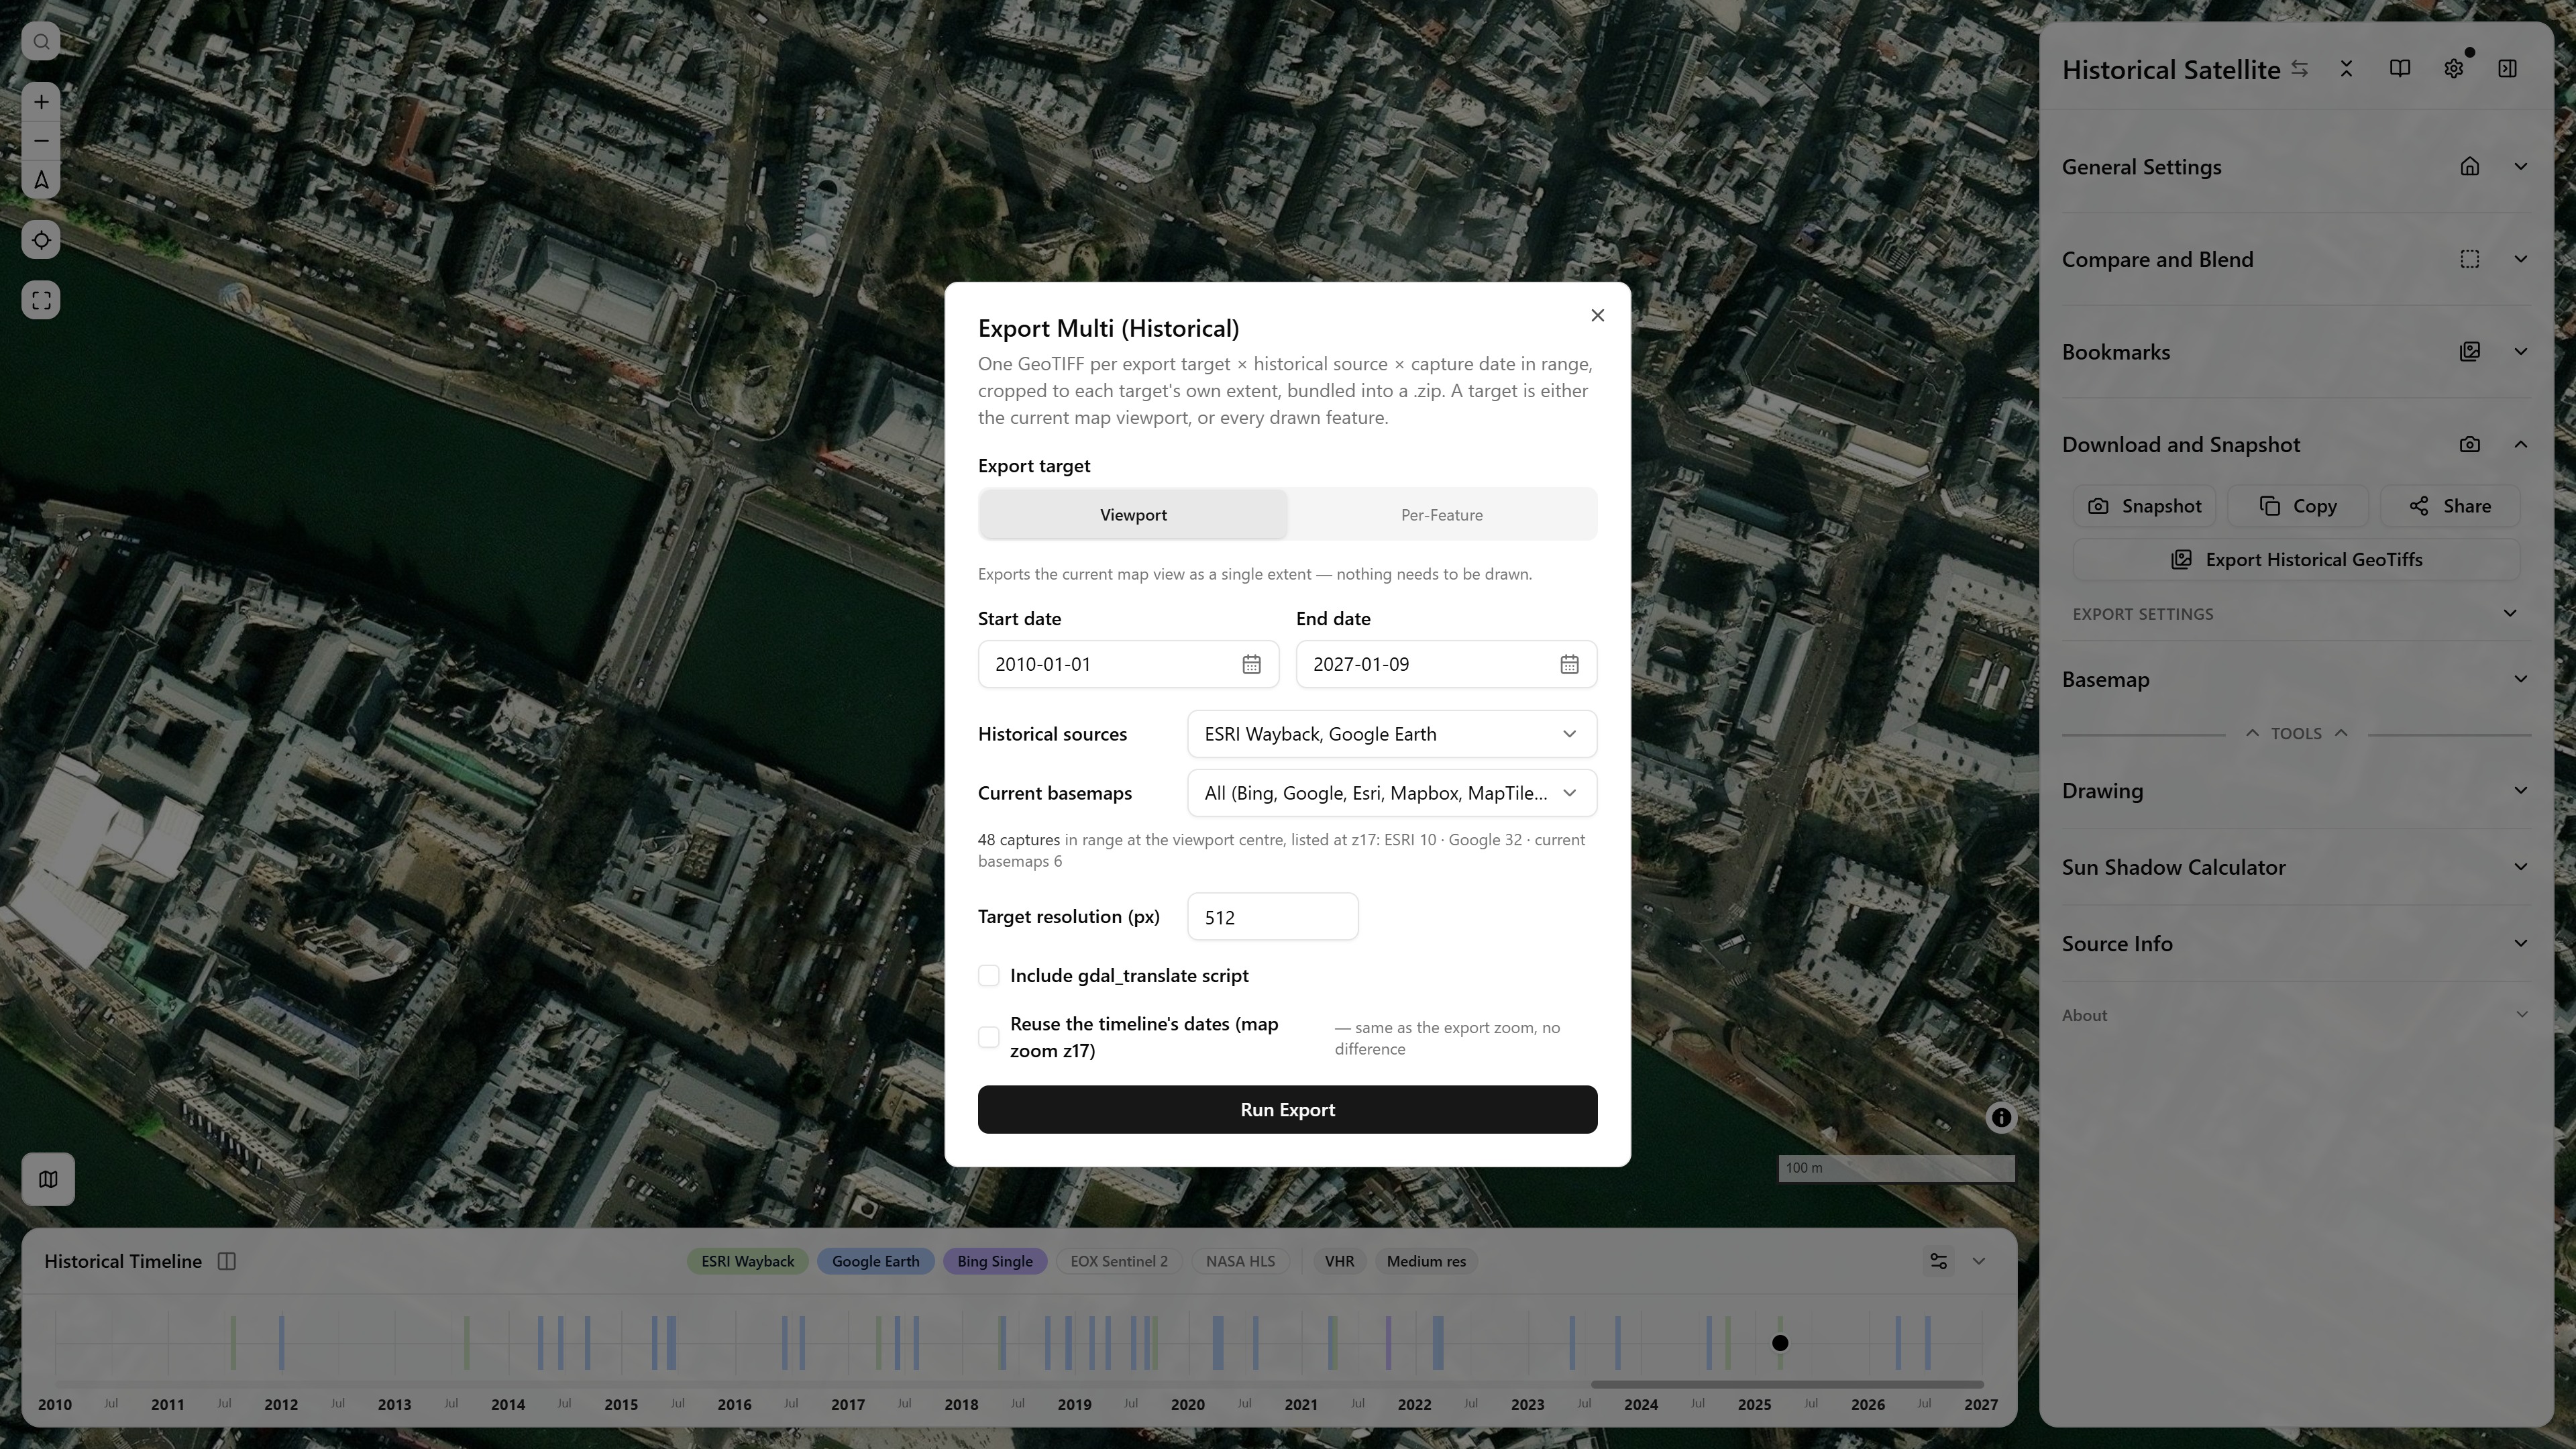Viewport: 2576px width, 1449px height.
Task: Toggle Bing Single source chip
Action: 995,1261
